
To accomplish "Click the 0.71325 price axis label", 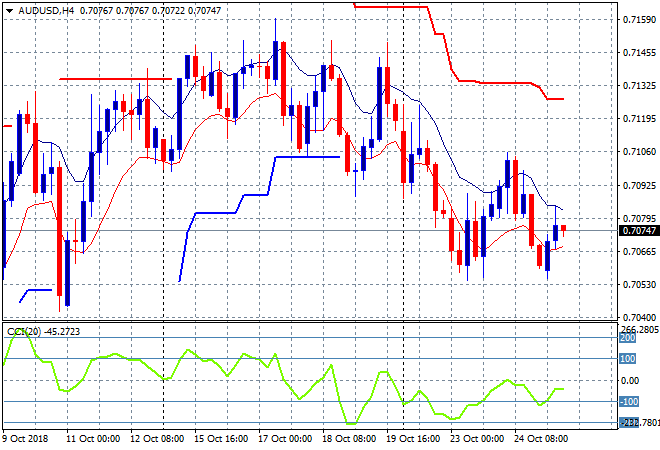I will (639, 86).
